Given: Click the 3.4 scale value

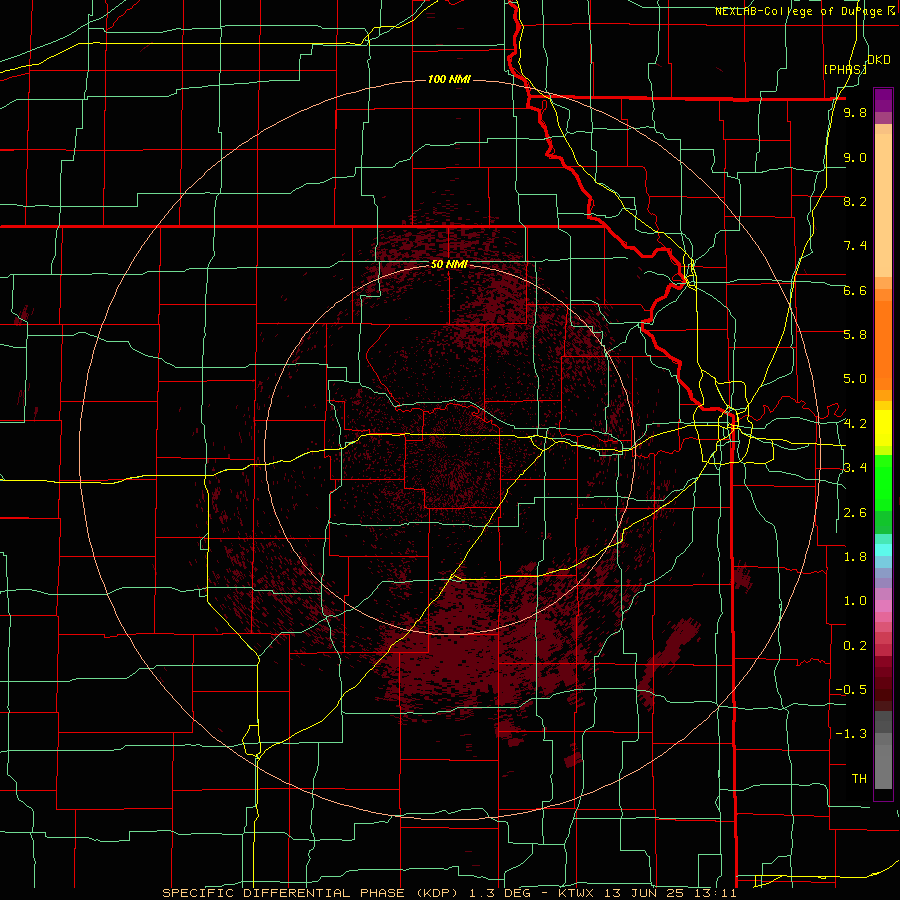Looking at the screenshot, I should (x=855, y=468).
